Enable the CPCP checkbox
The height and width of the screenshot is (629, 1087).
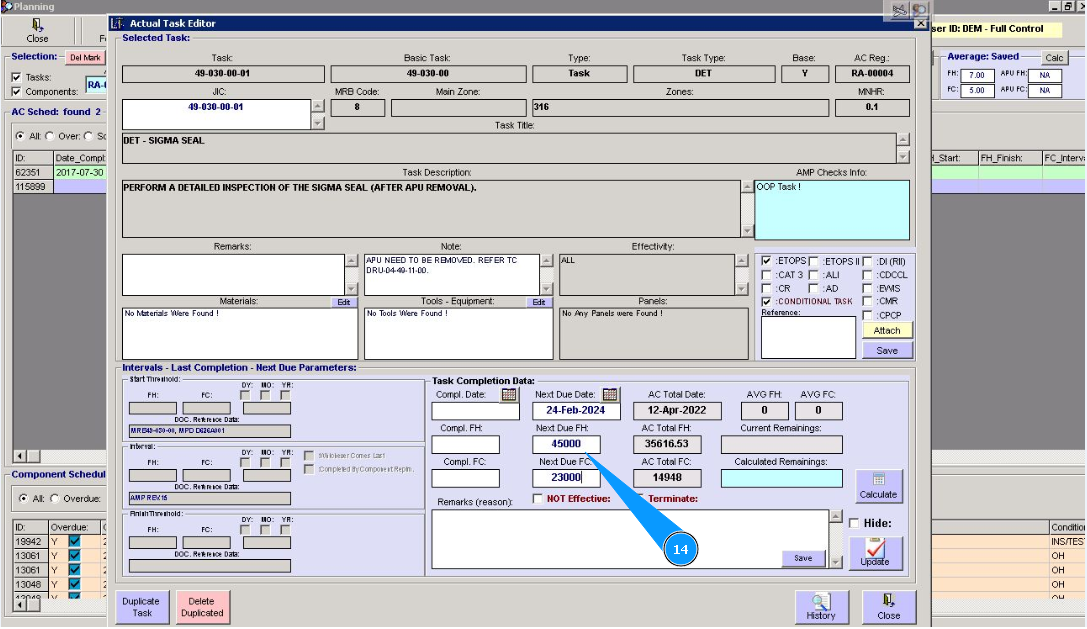point(867,315)
